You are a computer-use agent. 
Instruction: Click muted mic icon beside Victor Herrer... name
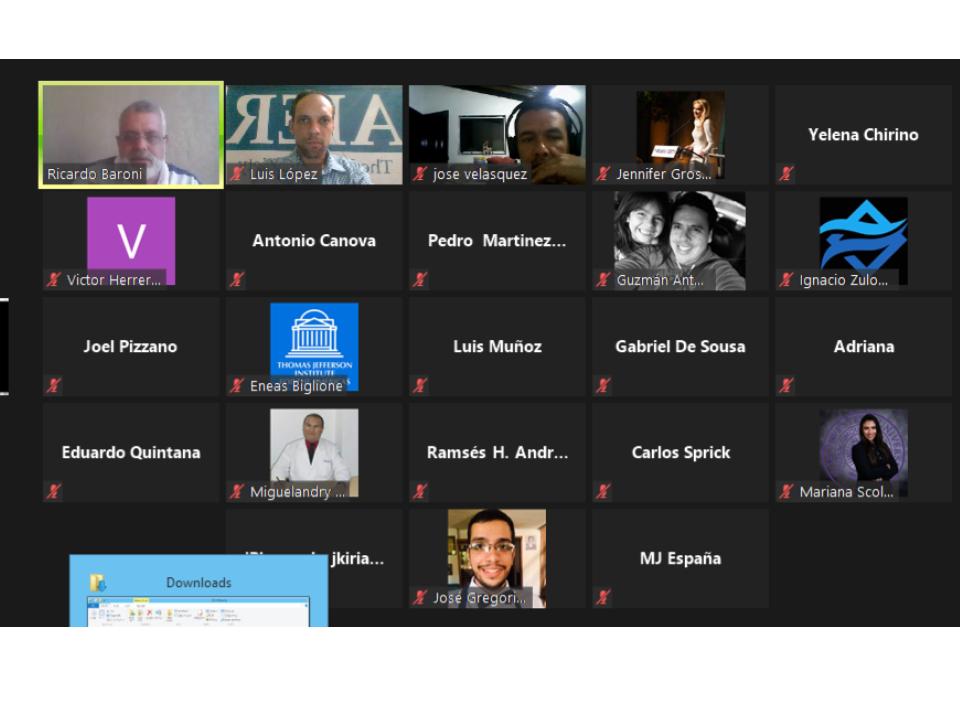tap(54, 280)
